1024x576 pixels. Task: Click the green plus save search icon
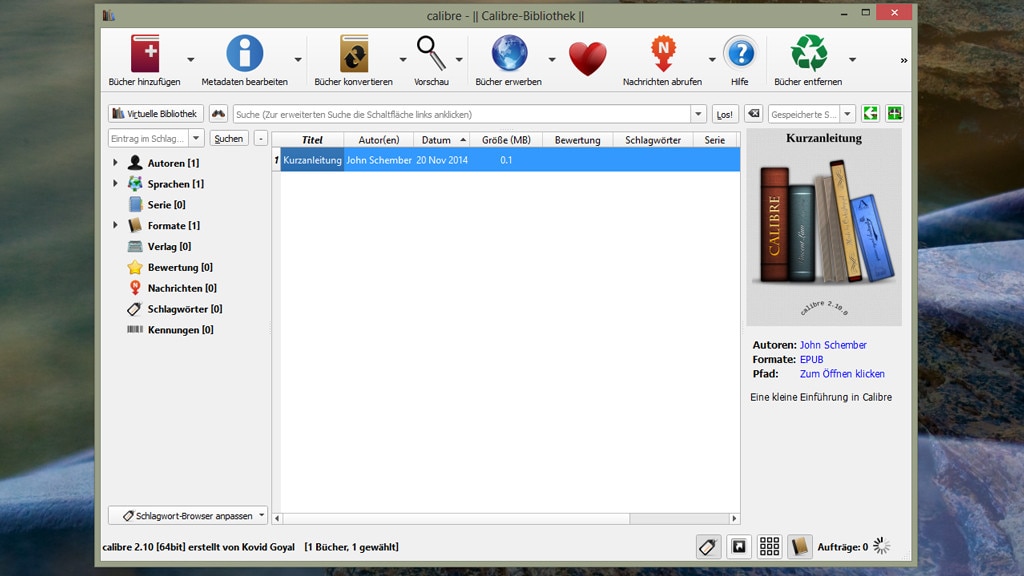(x=894, y=114)
